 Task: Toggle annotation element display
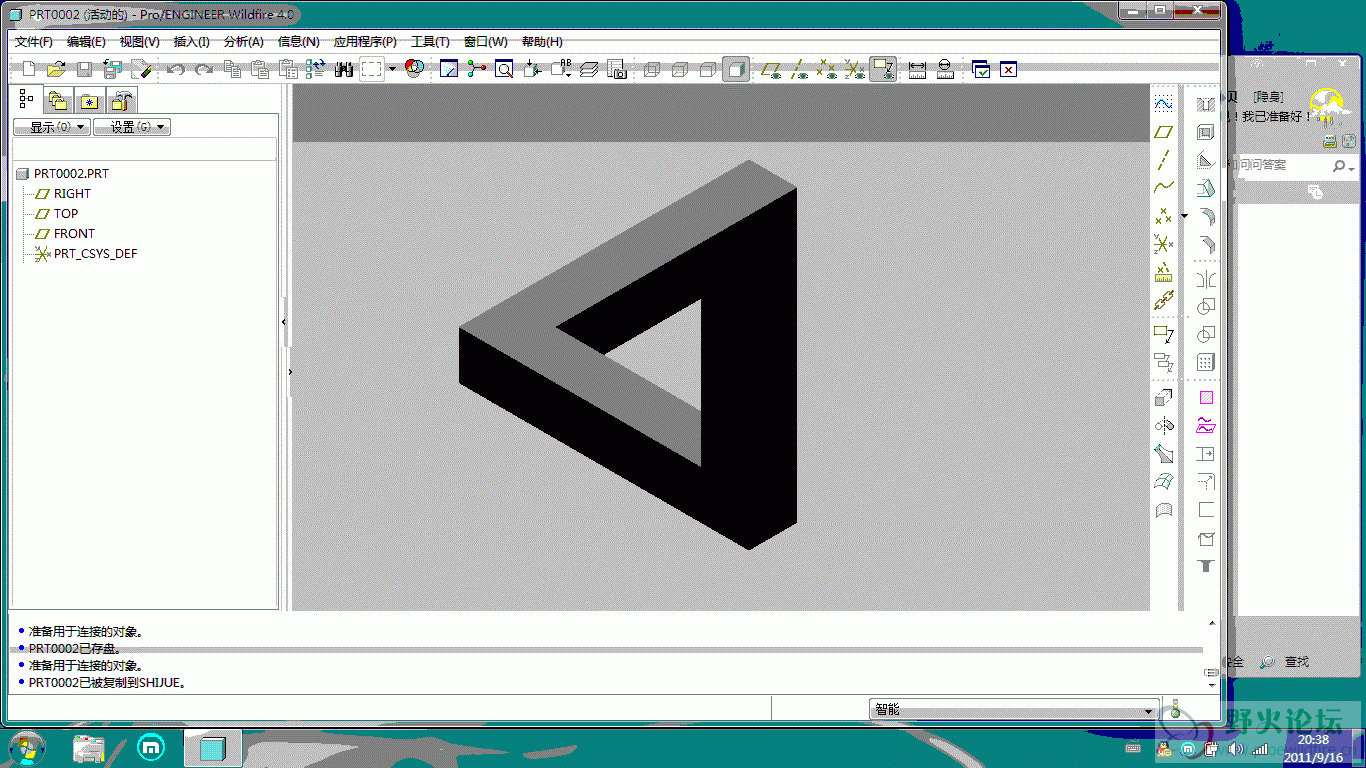coord(883,69)
